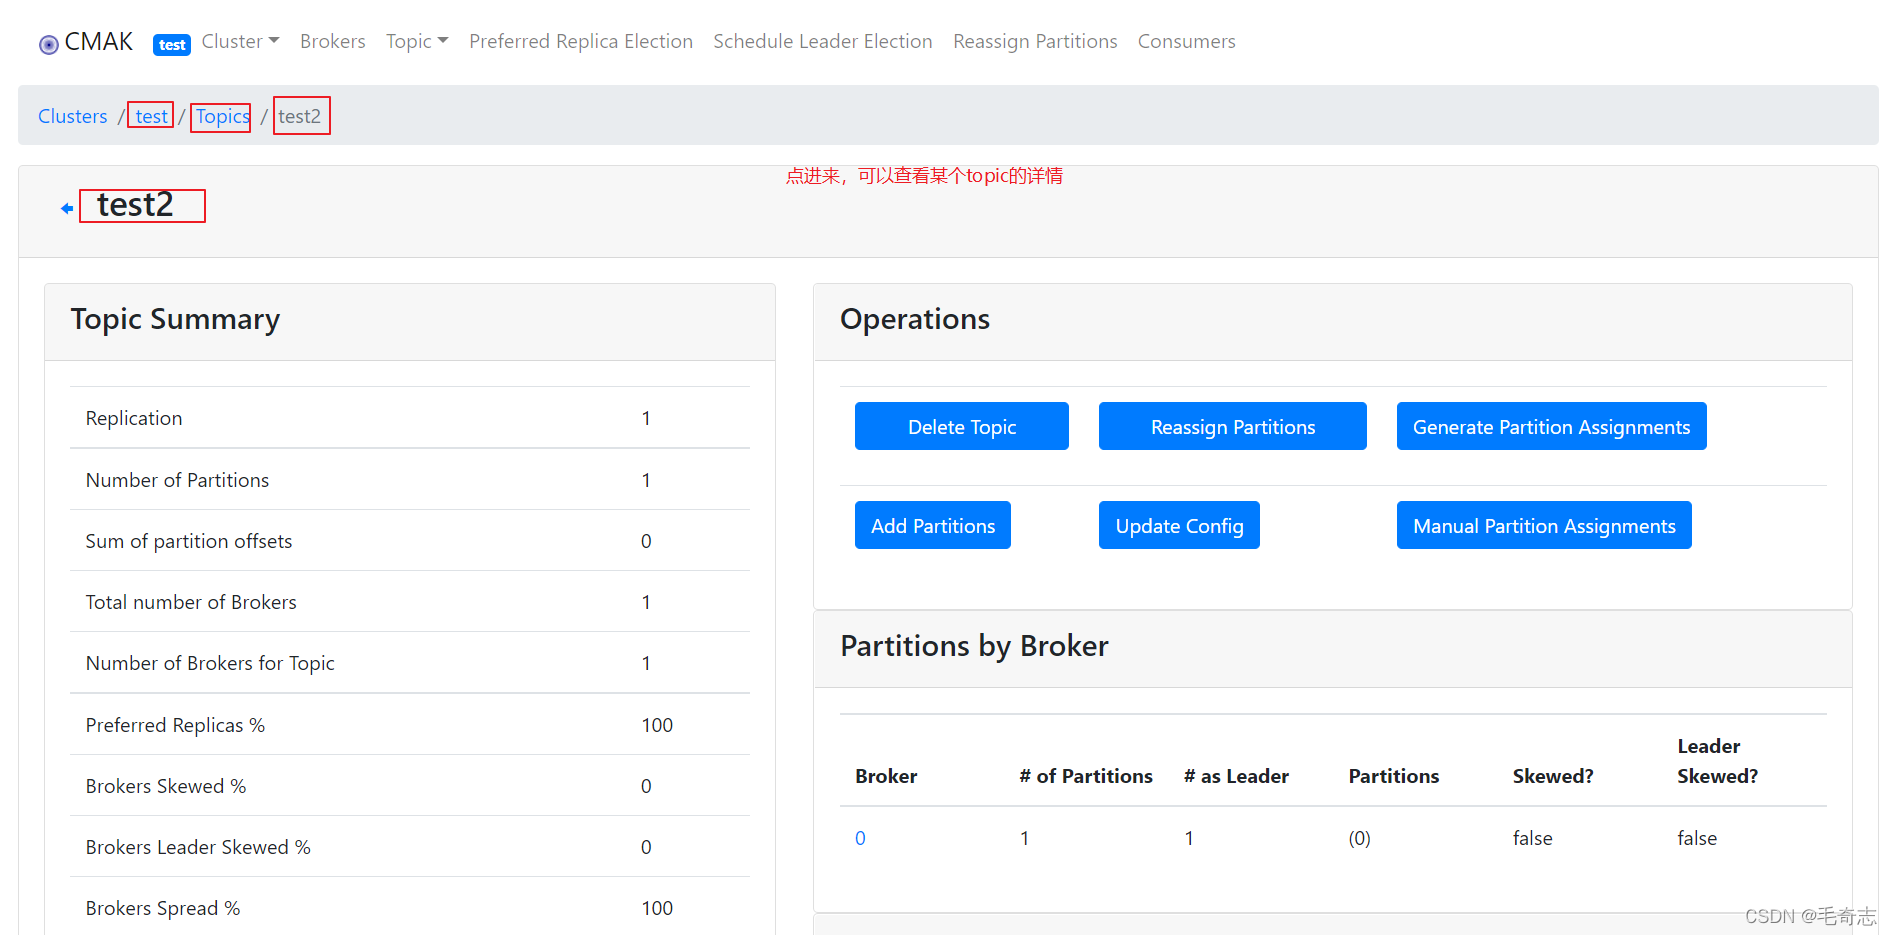The width and height of the screenshot is (1892, 935).
Task: Click the Brokers Spread value 100
Action: point(657,908)
